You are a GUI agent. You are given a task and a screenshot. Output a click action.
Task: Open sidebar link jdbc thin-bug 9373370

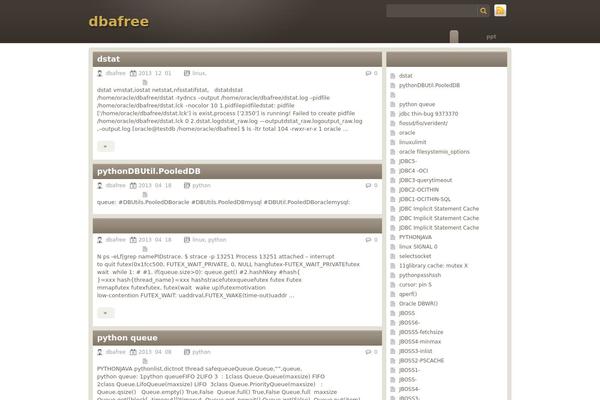(428, 114)
